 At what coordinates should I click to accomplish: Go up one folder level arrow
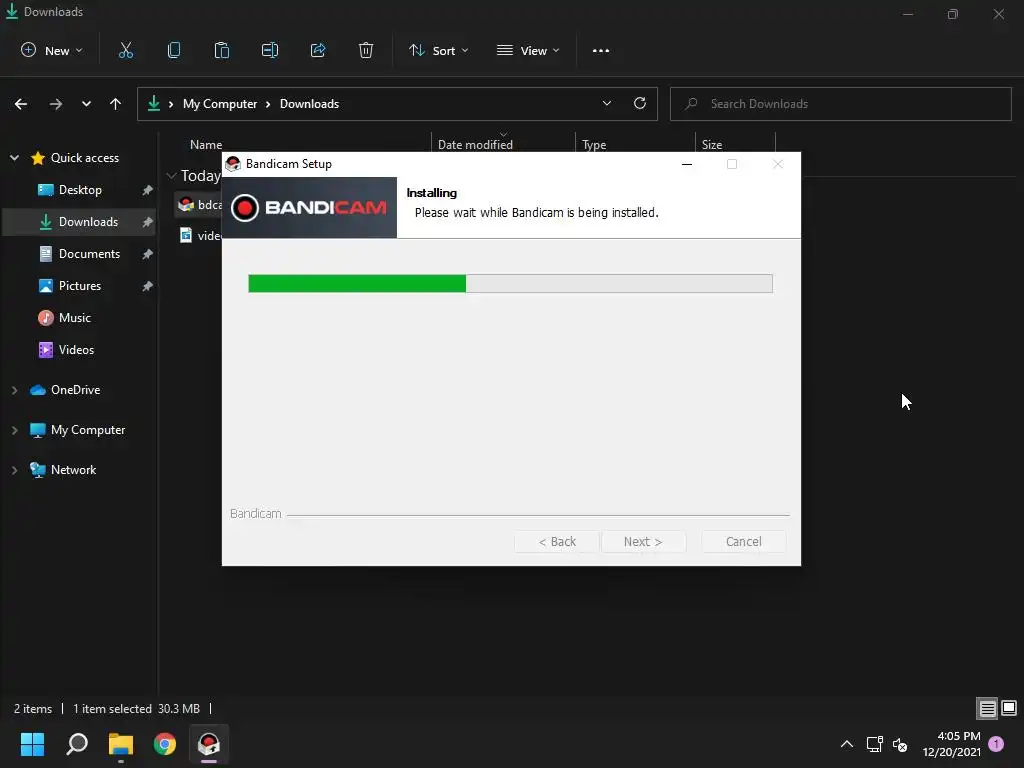(116, 104)
